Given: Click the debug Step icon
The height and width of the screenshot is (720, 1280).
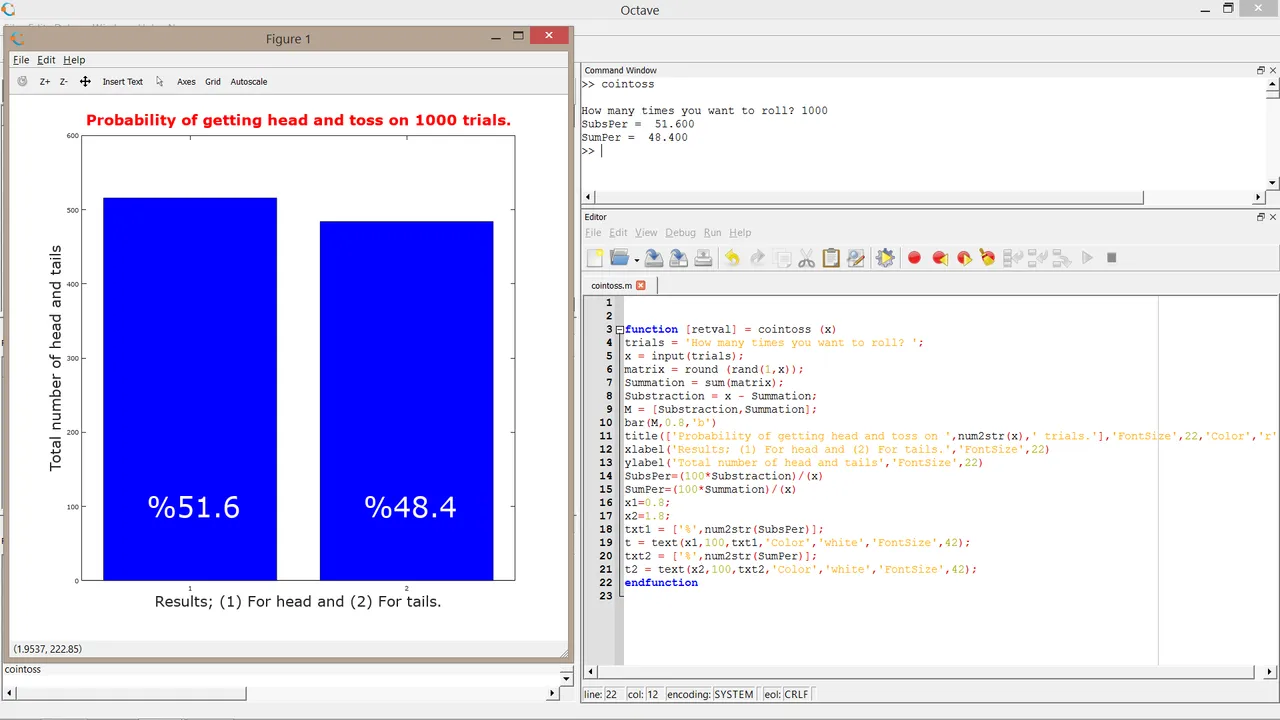Looking at the screenshot, I should (x=1013, y=258).
